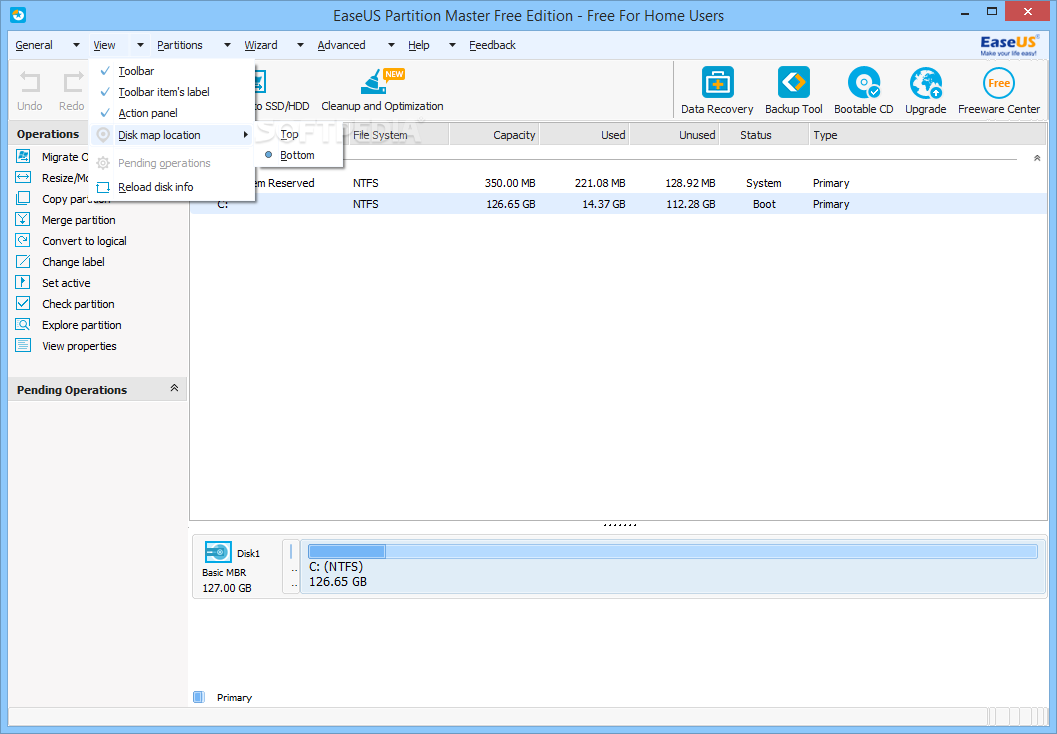Click the Status column header
Screen dimensions: 1057x734
pos(764,135)
